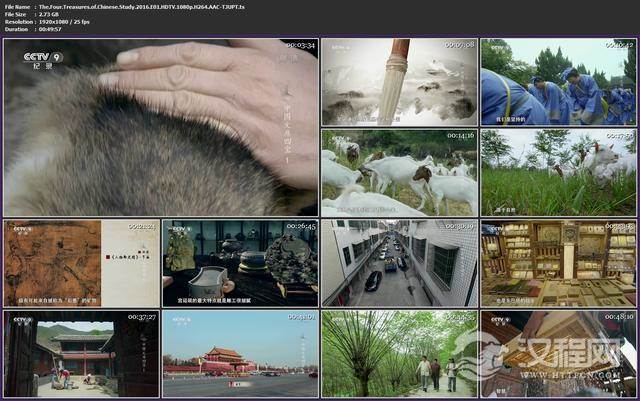
Task: Click the CCTV 9 logo on large thumbnail
Action: [43, 58]
